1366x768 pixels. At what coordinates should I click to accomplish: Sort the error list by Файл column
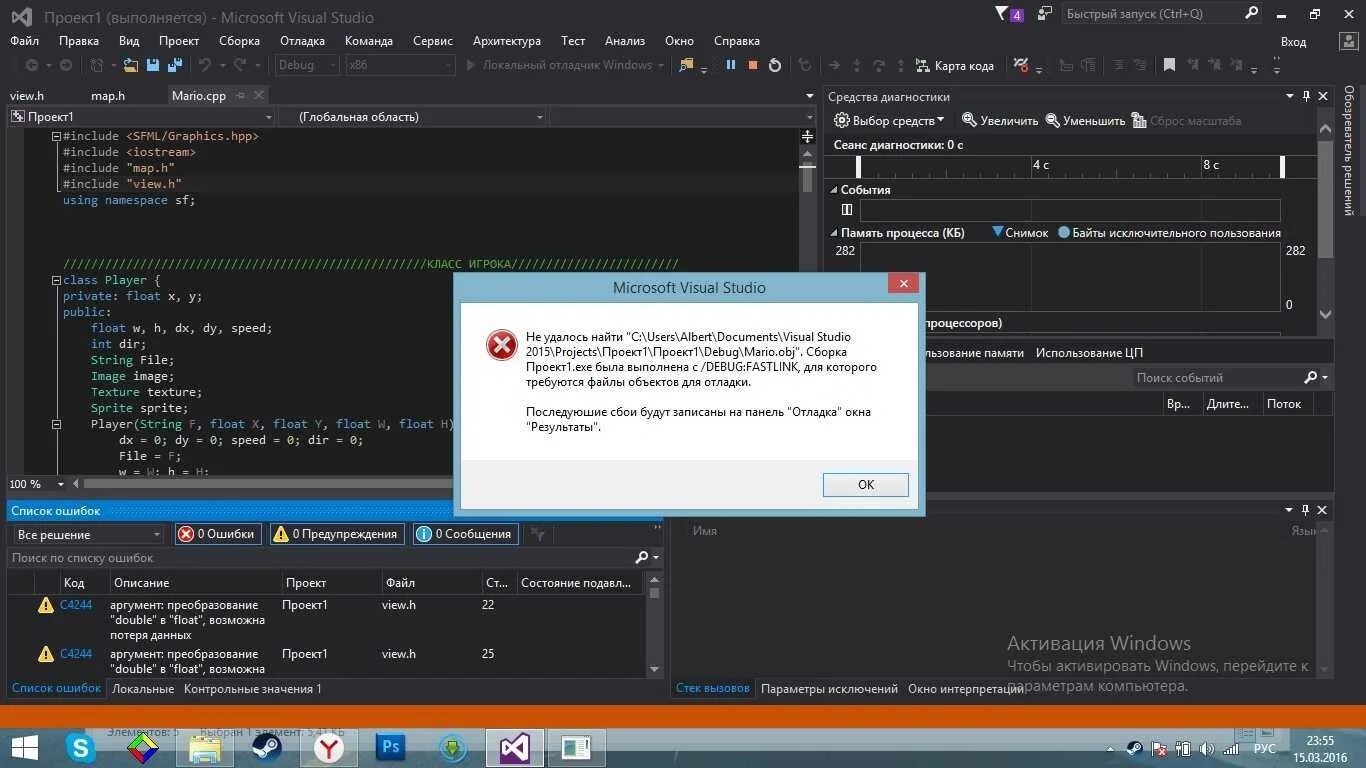430,582
